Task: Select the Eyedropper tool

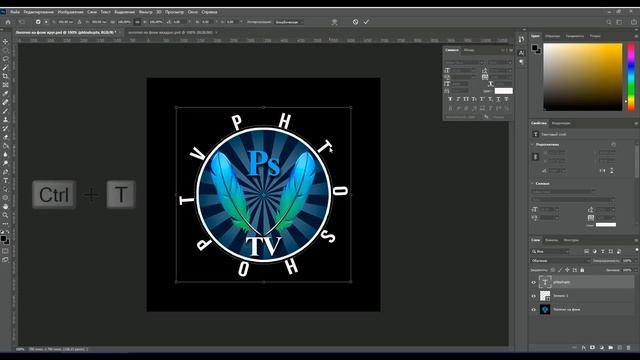Action: click(5, 93)
